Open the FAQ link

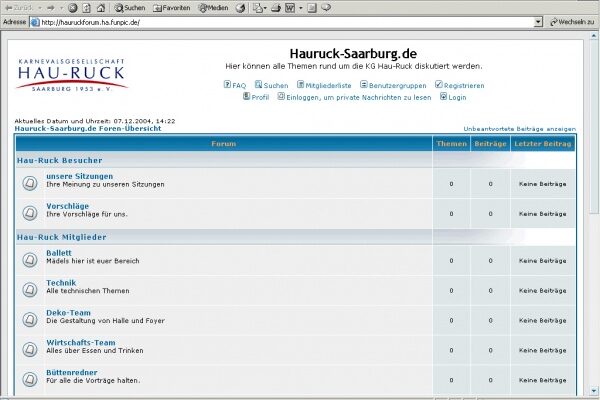239,86
